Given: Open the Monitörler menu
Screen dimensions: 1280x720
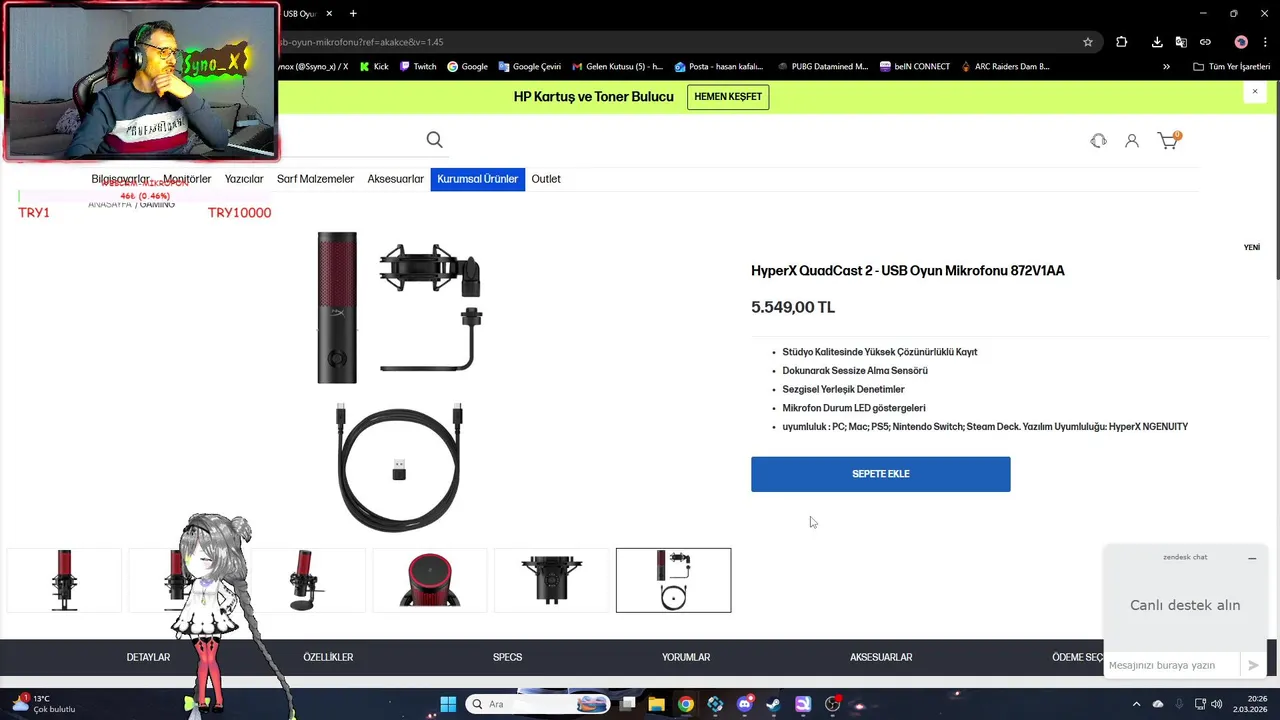Looking at the screenshot, I should pyautogui.click(x=187, y=179).
